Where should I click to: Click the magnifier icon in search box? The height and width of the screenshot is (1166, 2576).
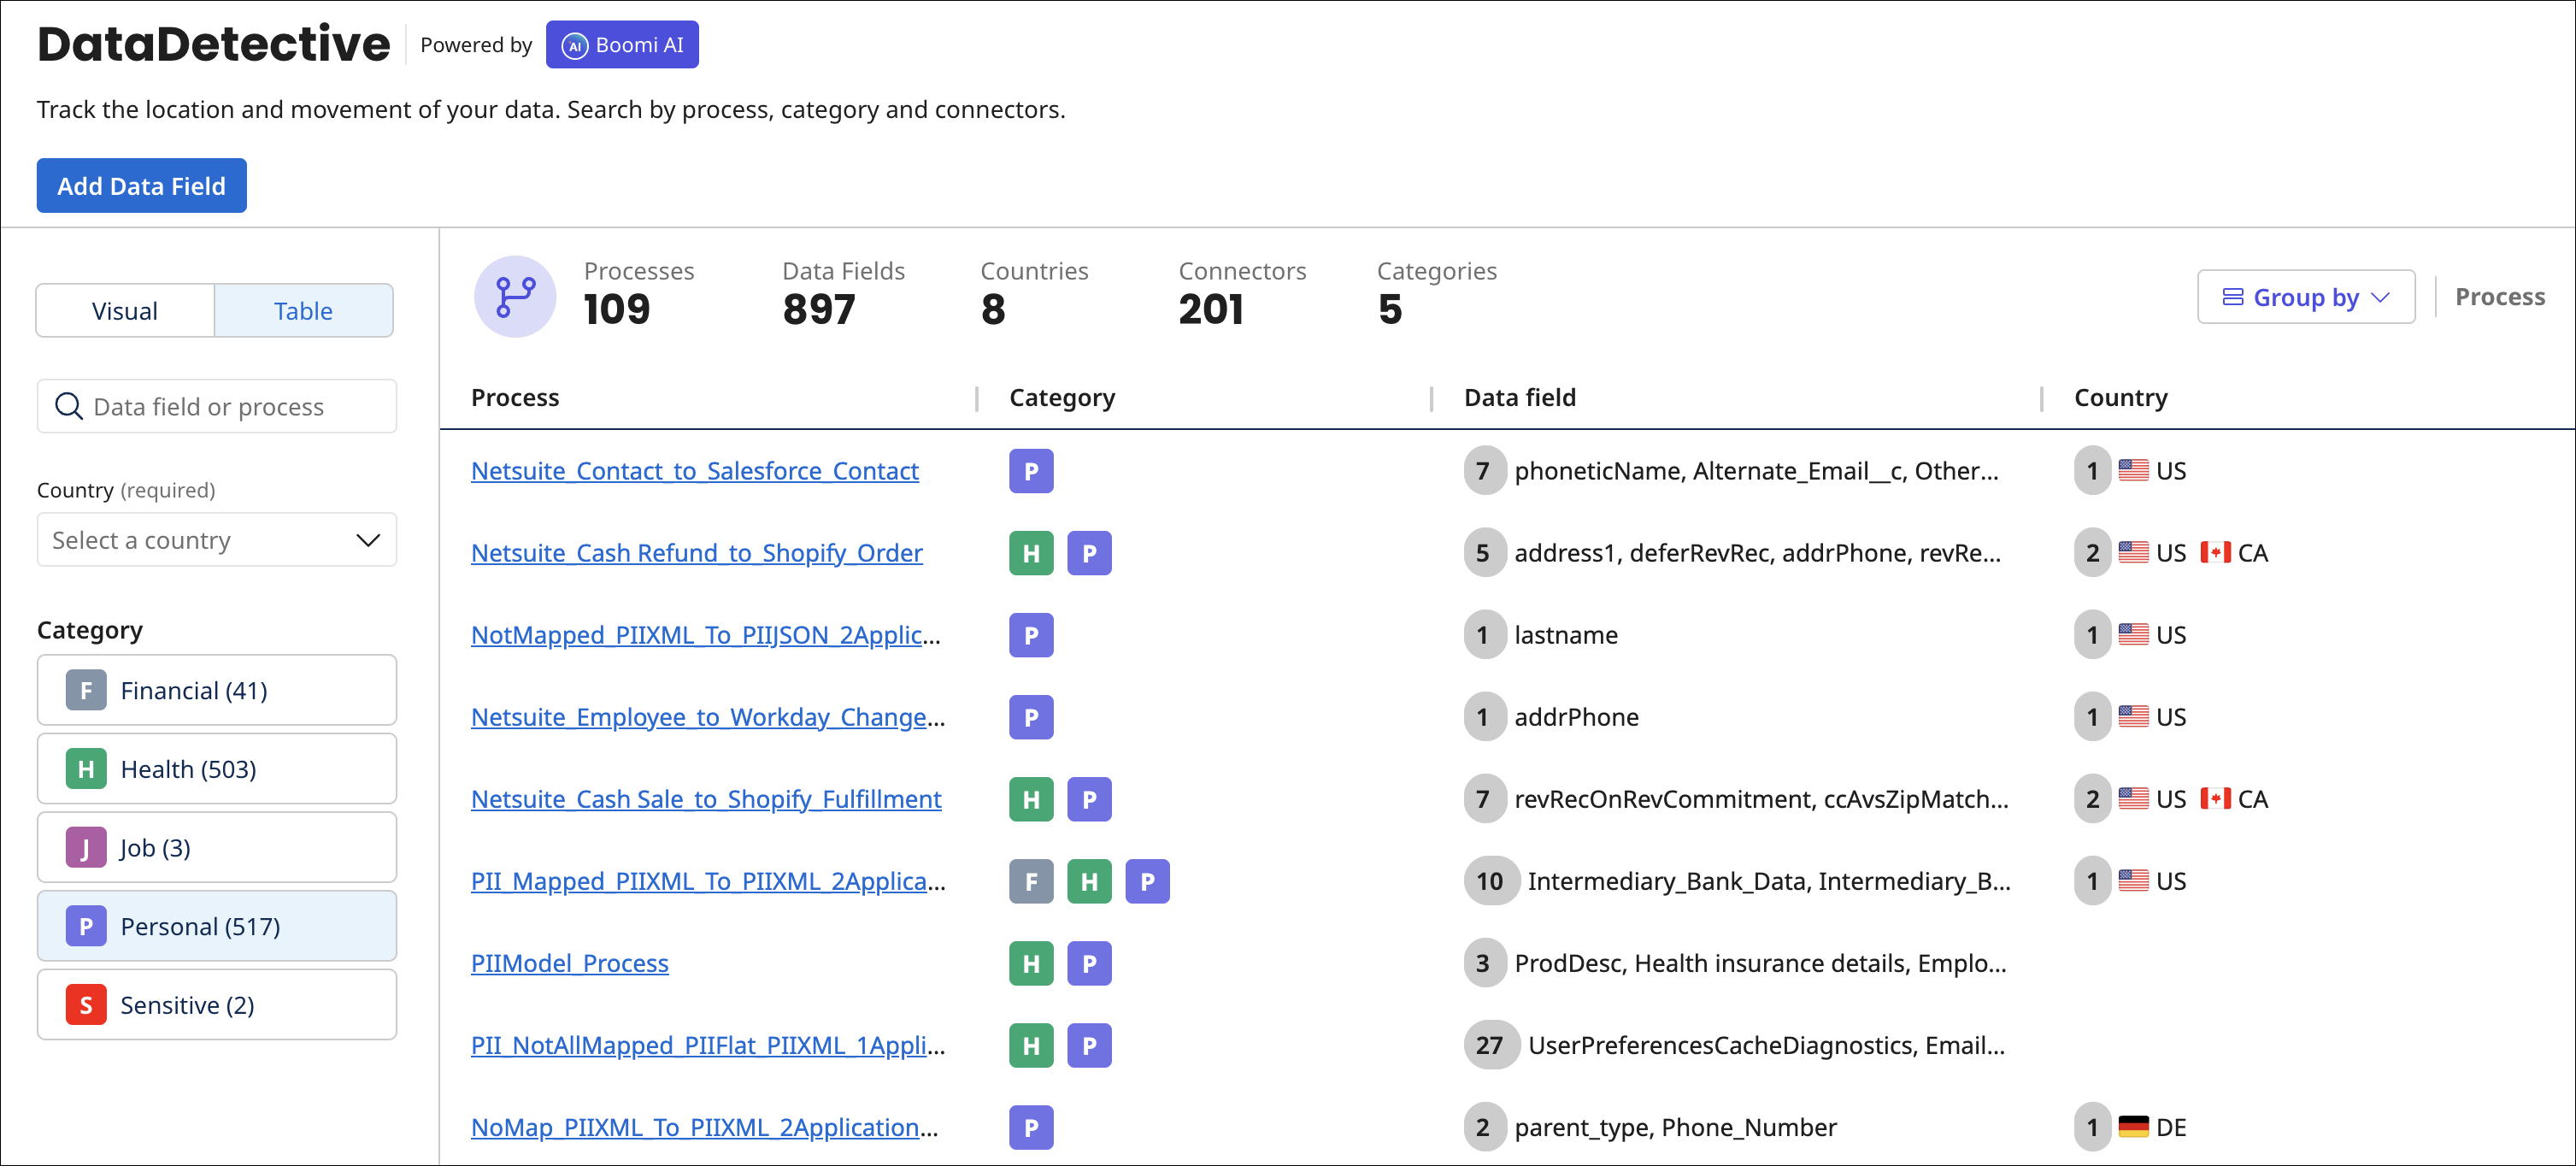tap(69, 406)
